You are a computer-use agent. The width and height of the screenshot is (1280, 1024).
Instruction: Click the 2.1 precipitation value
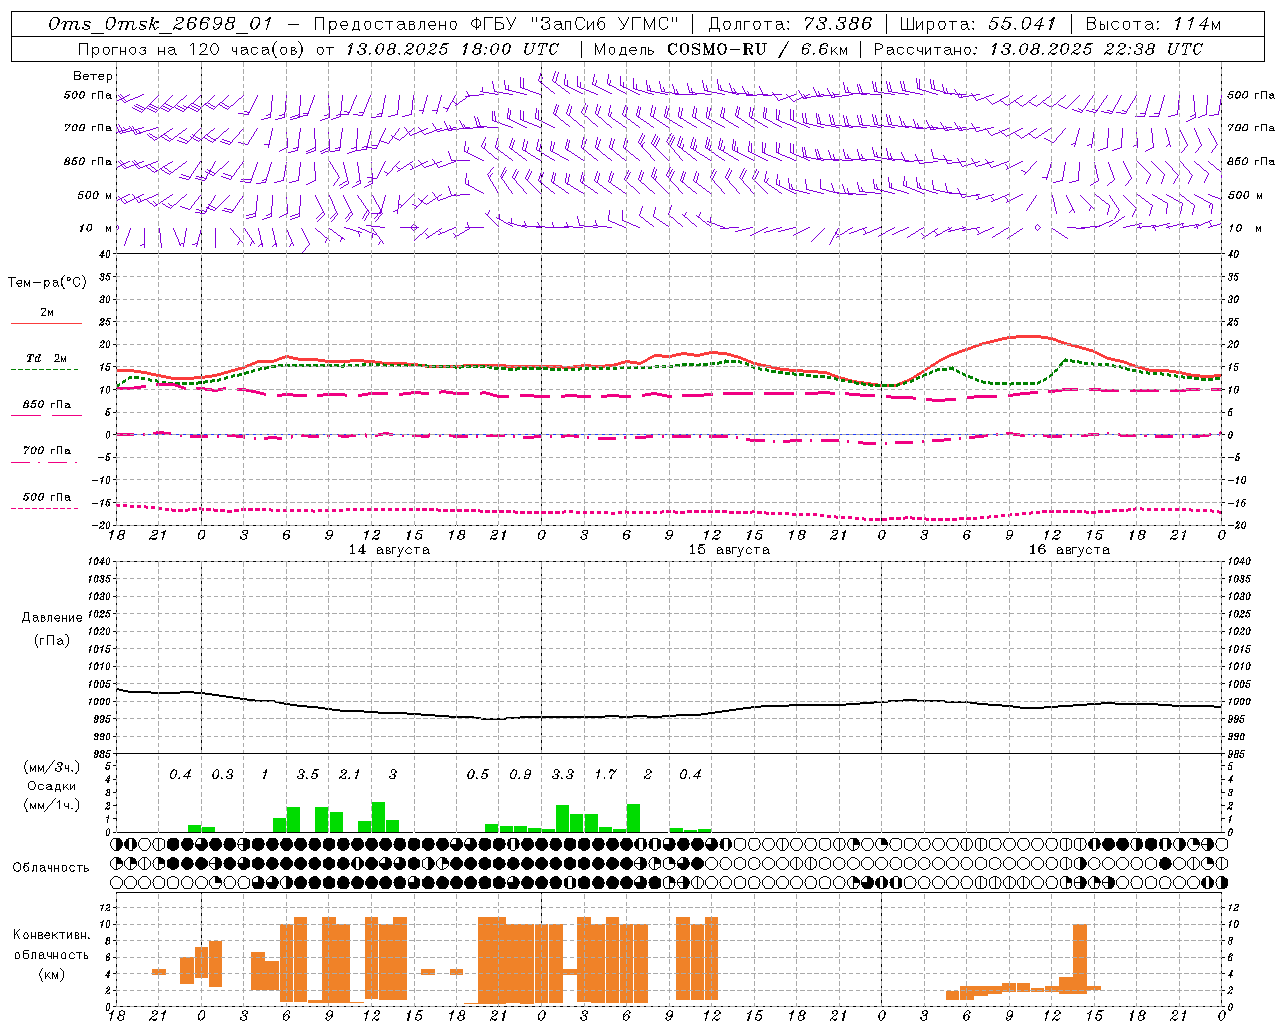(x=349, y=774)
